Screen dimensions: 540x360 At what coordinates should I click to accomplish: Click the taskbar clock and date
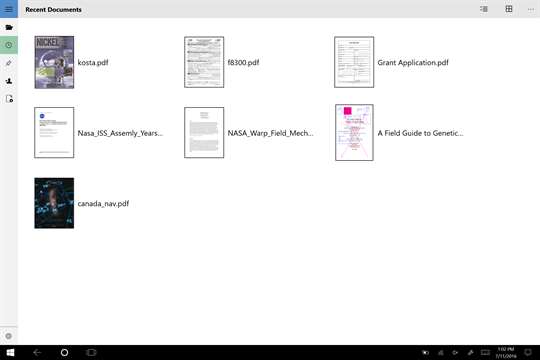(506, 352)
